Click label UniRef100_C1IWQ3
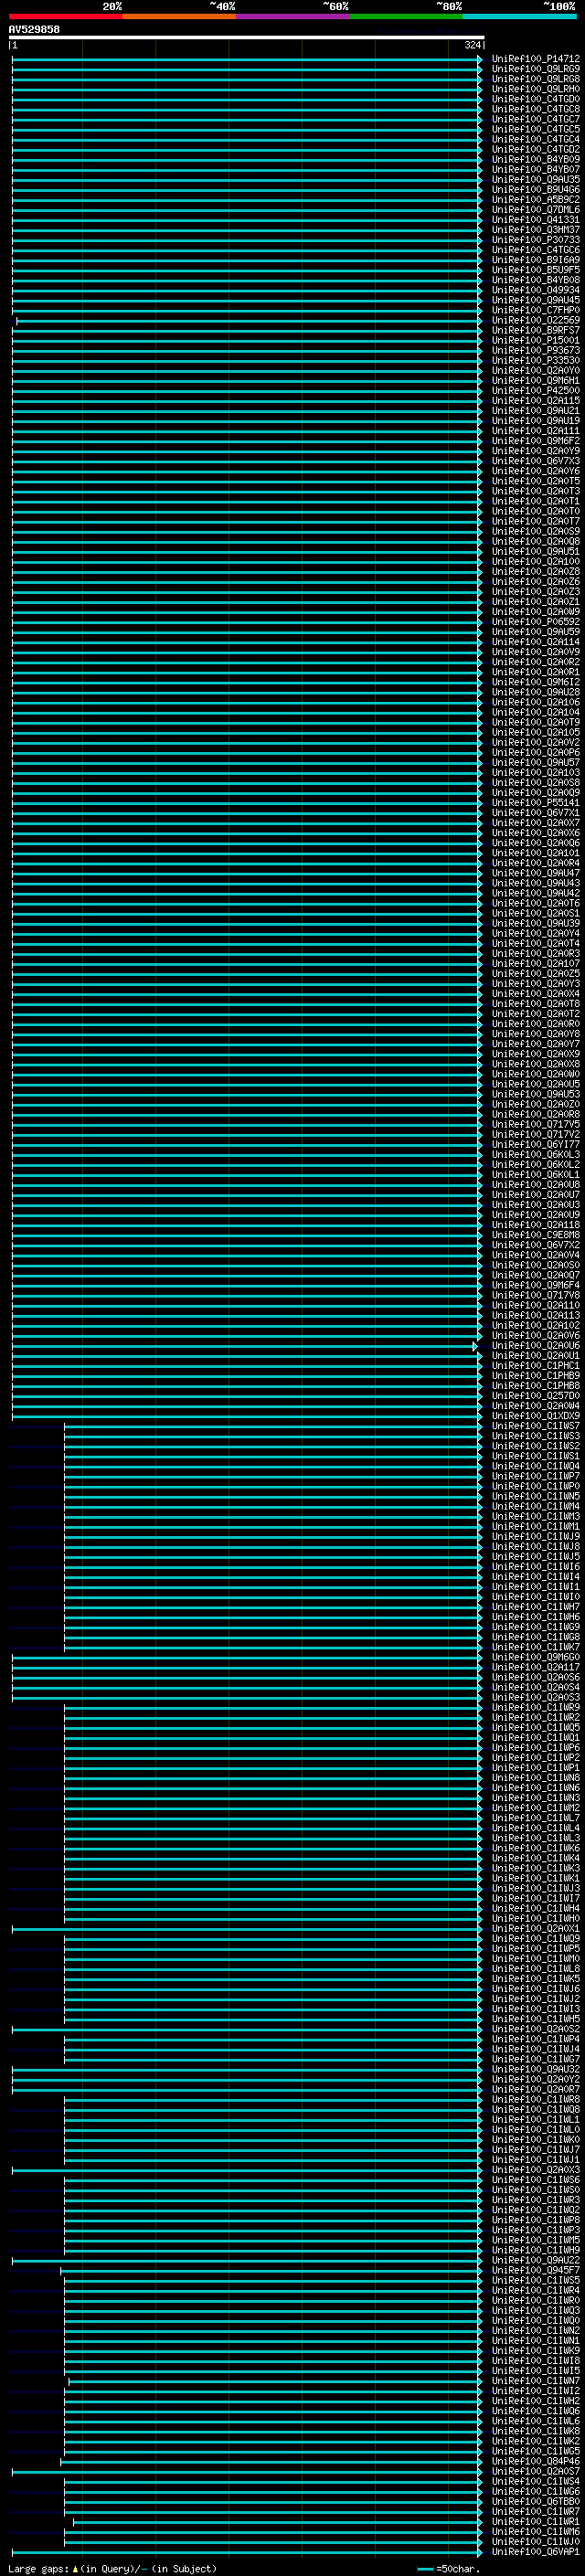This screenshot has height=2576, width=585. (536, 2311)
